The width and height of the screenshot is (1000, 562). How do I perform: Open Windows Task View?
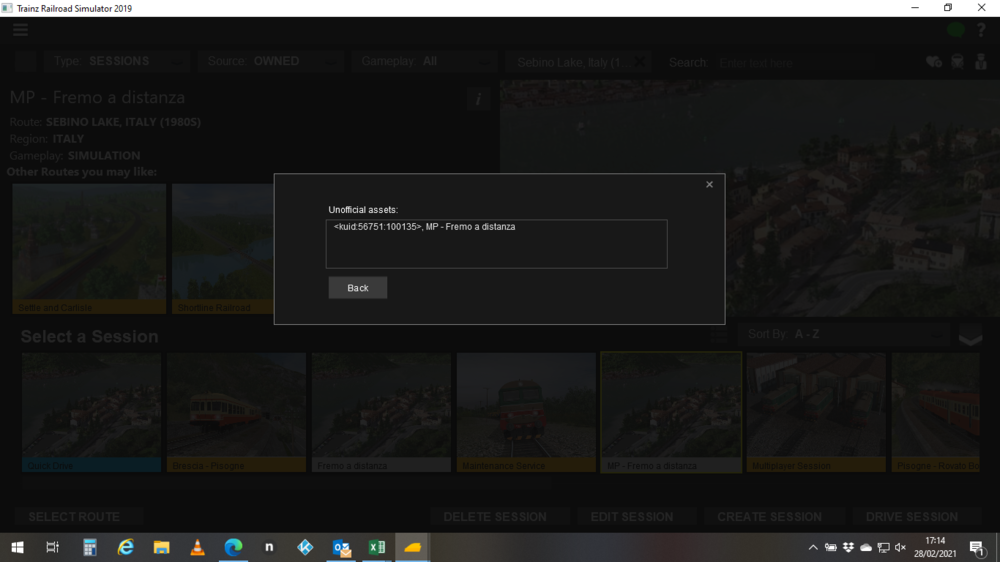[52, 547]
